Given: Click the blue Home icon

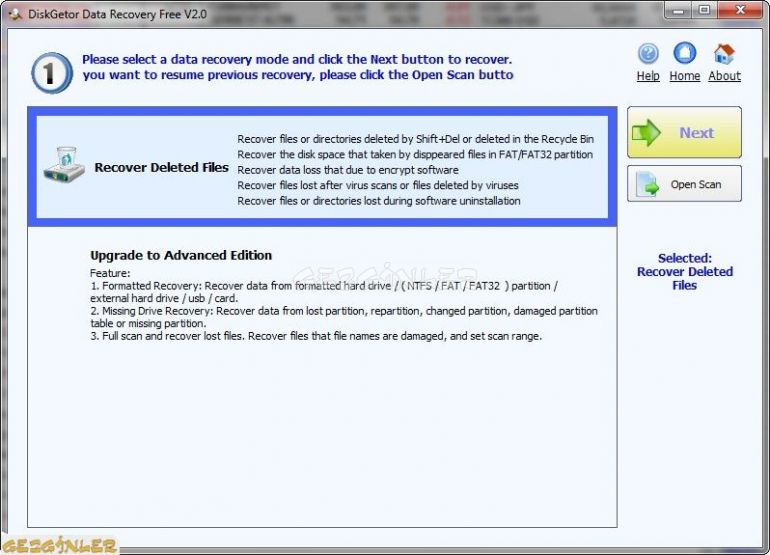Looking at the screenshot, I should point(685,53).
